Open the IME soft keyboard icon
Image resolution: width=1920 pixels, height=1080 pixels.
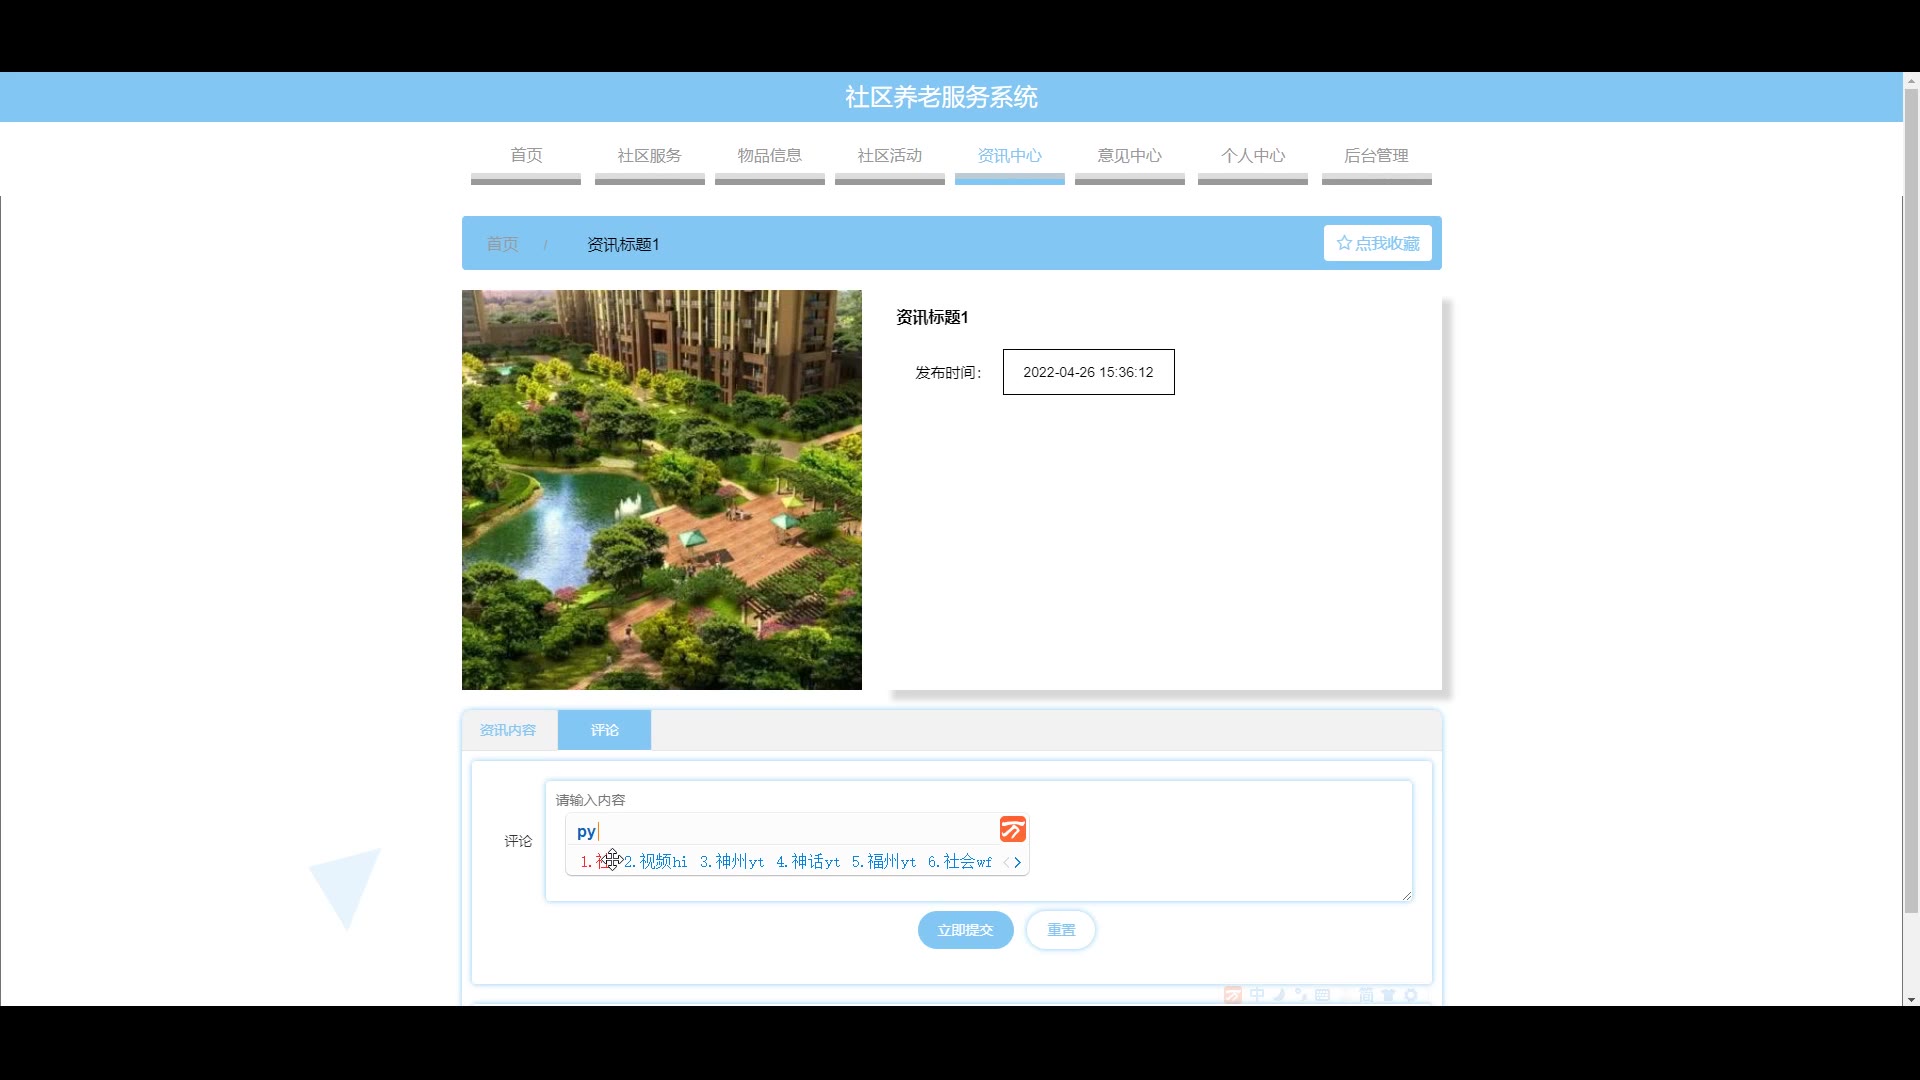(x=1322, y=995)
